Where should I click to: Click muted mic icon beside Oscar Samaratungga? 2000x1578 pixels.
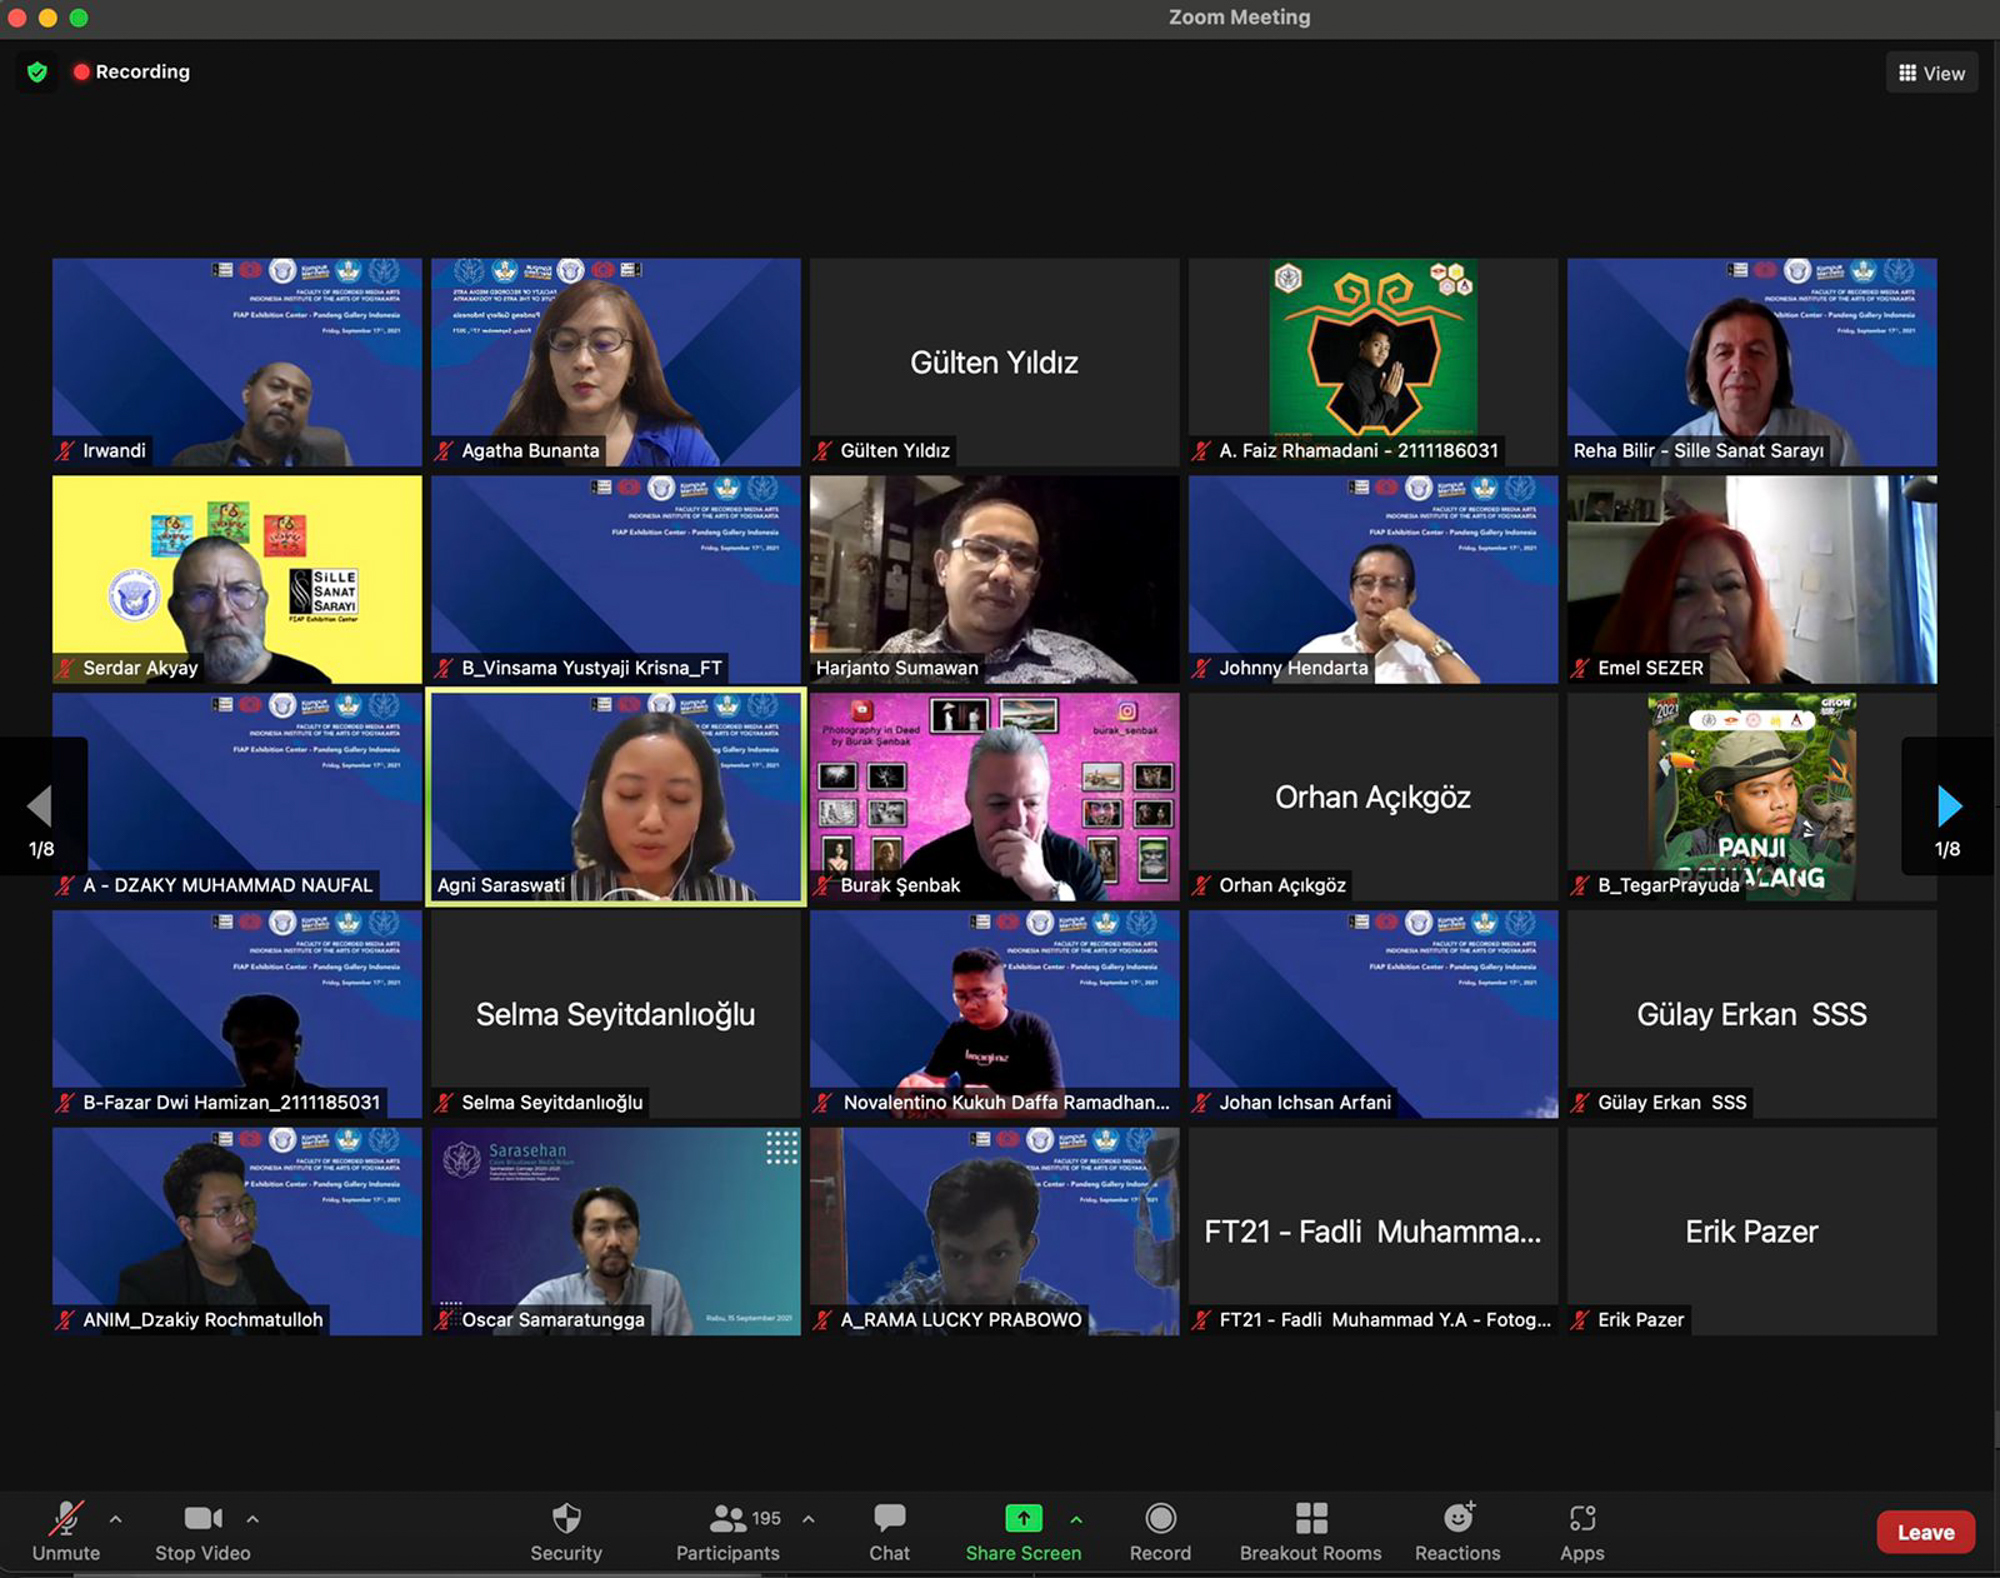coord(444,1319)
